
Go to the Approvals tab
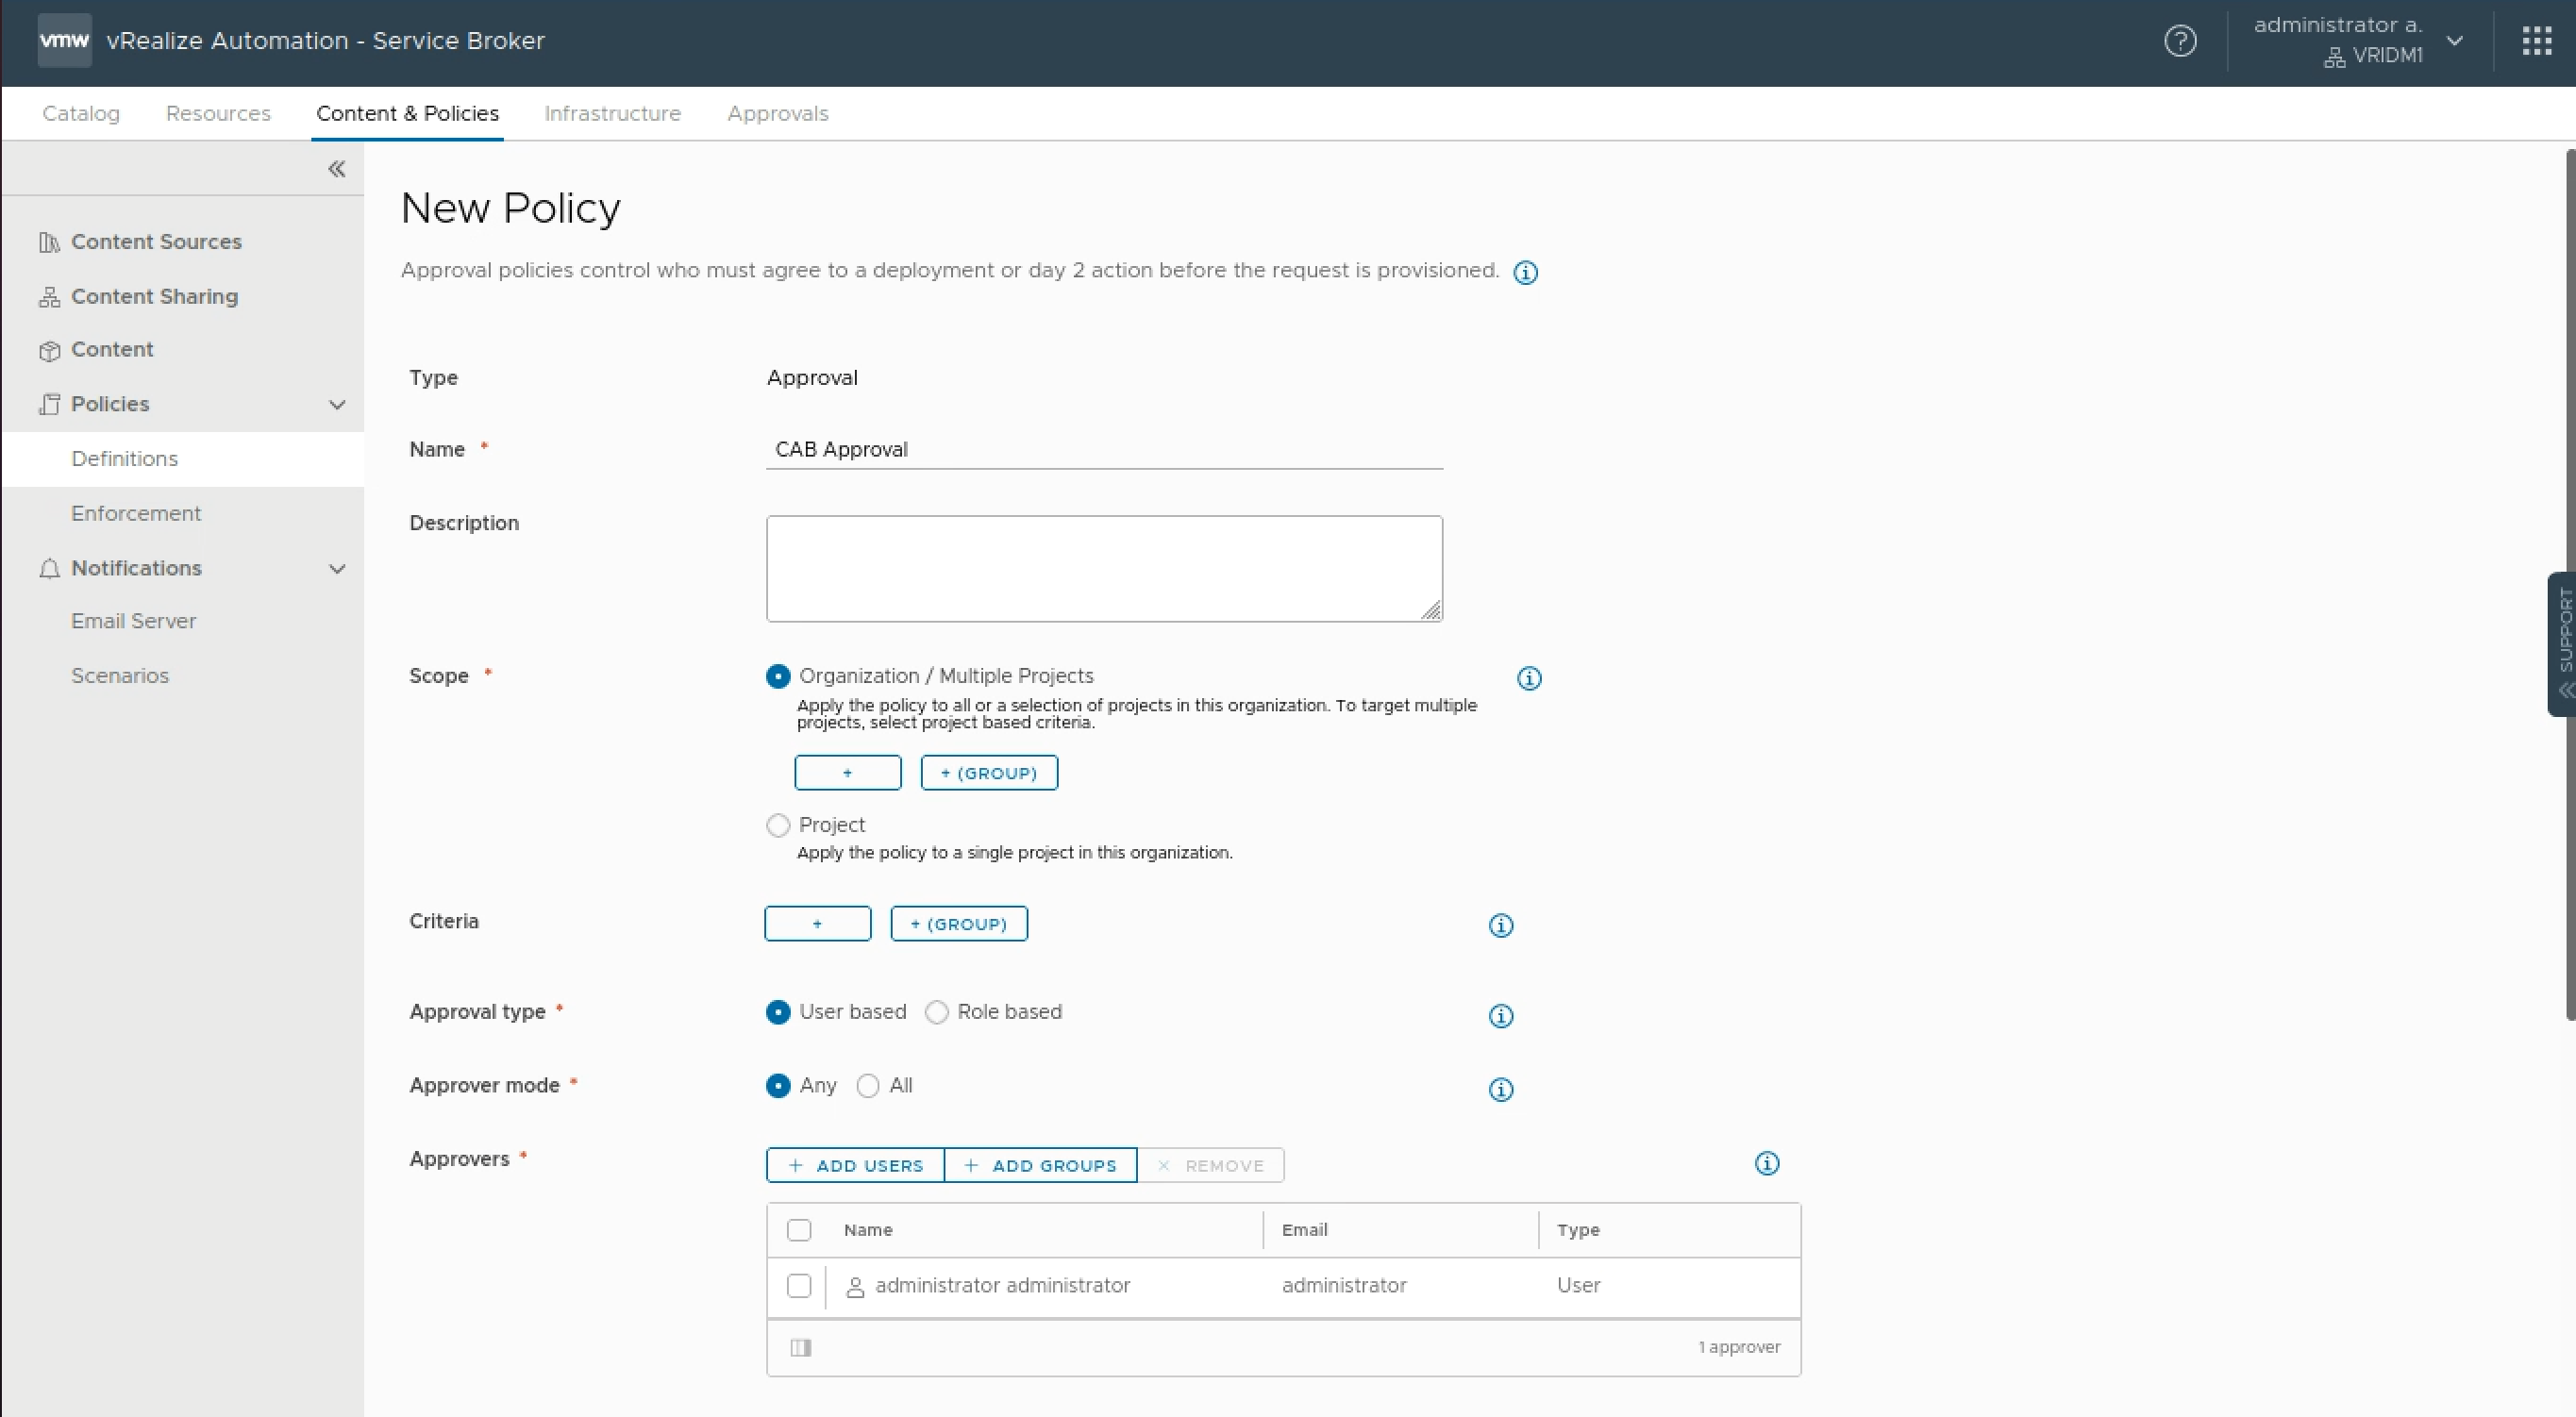coord(777,114)
